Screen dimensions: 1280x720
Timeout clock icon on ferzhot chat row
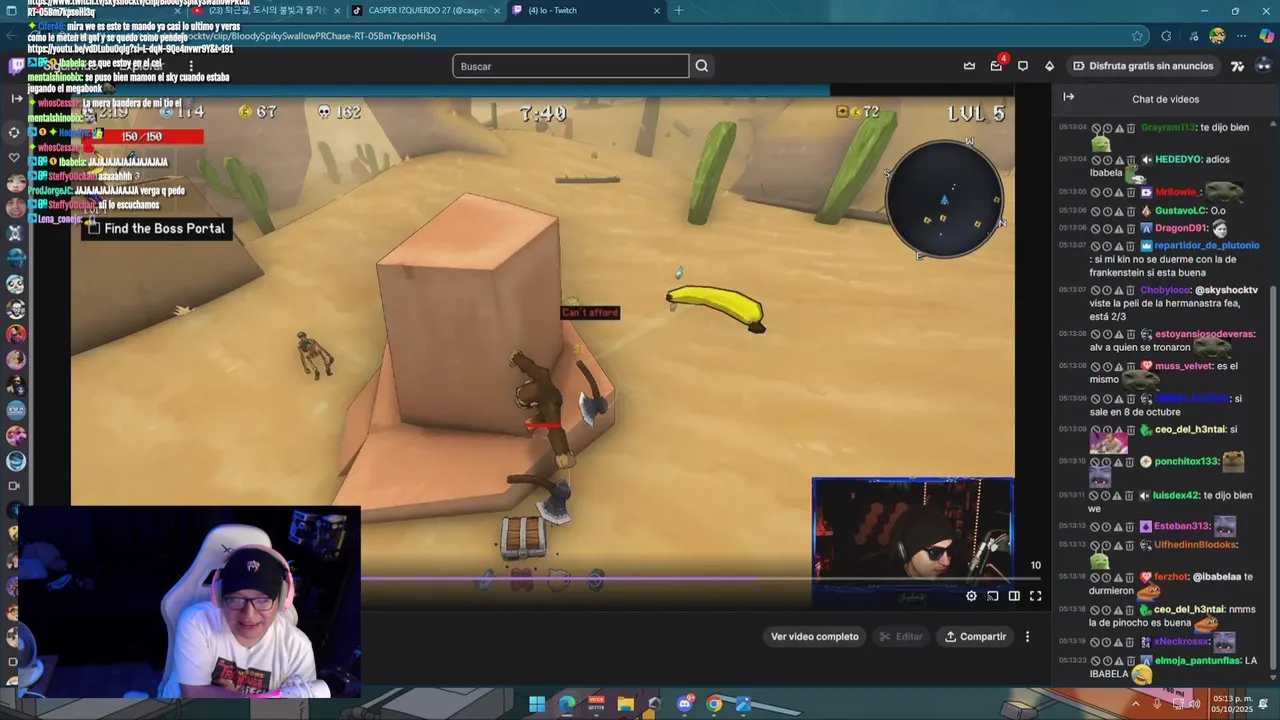pos(1107,577)
